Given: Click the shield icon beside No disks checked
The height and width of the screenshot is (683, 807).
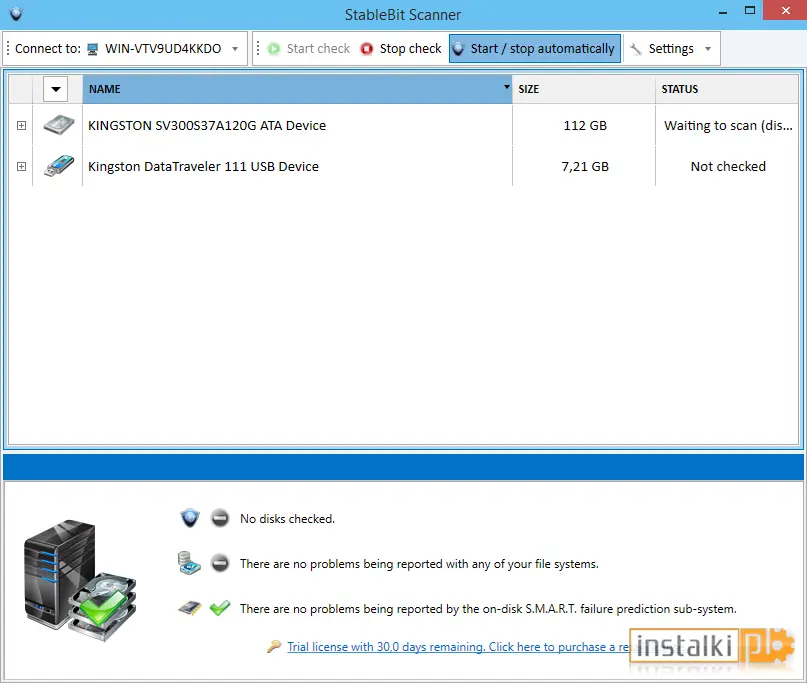Looking at the screenshot, I should click(190, 518).
